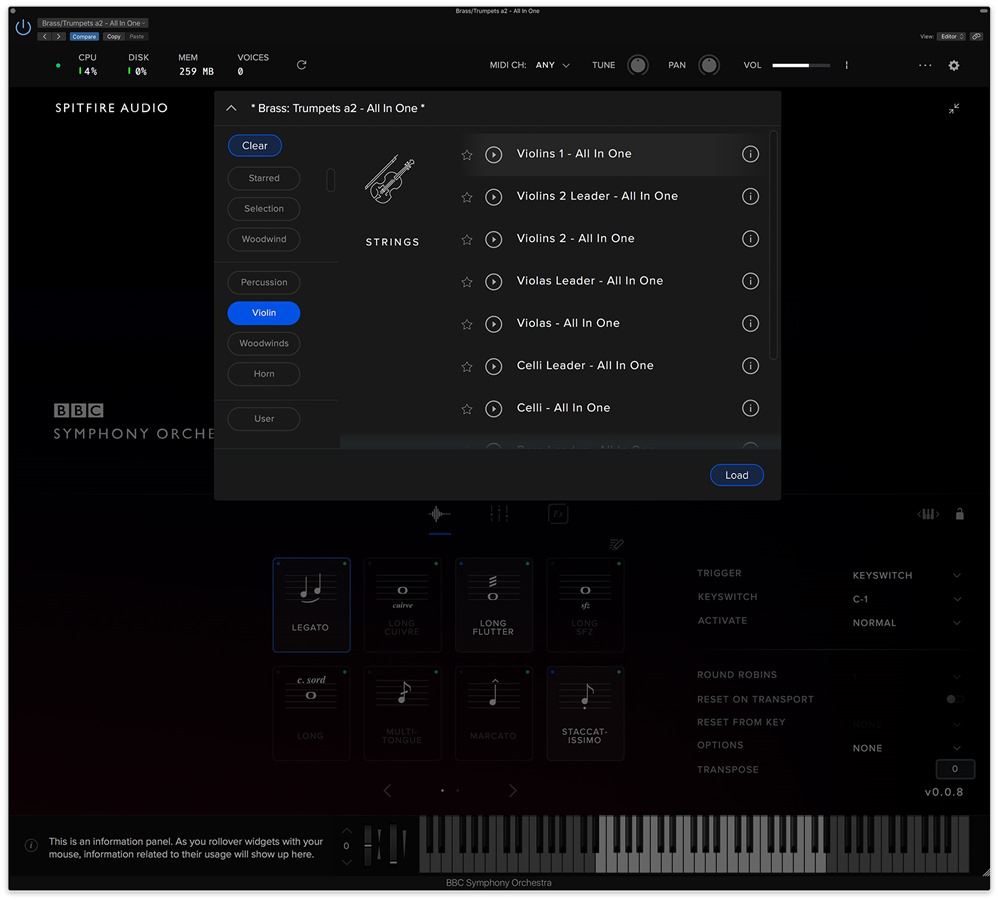Image resolution: width=998 pixels, height=900 pixels.
Task: Toggle the Woodwind filter
Action: click(x=264, y=239)
